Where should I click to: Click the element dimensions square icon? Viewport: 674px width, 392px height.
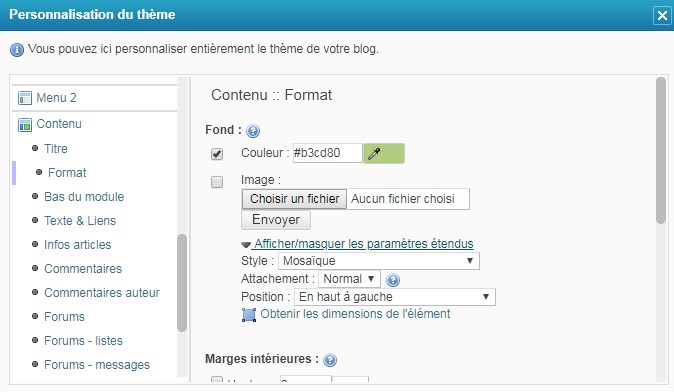tap(248, 315)
